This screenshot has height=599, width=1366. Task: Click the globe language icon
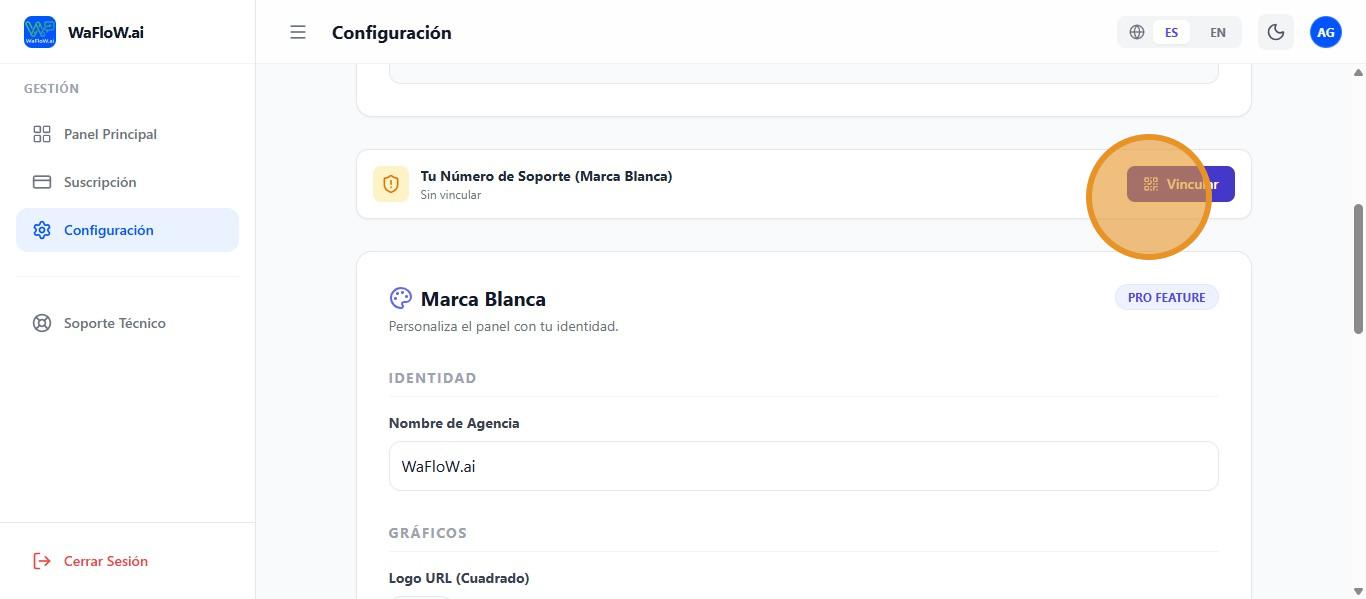coord(1137,32)
